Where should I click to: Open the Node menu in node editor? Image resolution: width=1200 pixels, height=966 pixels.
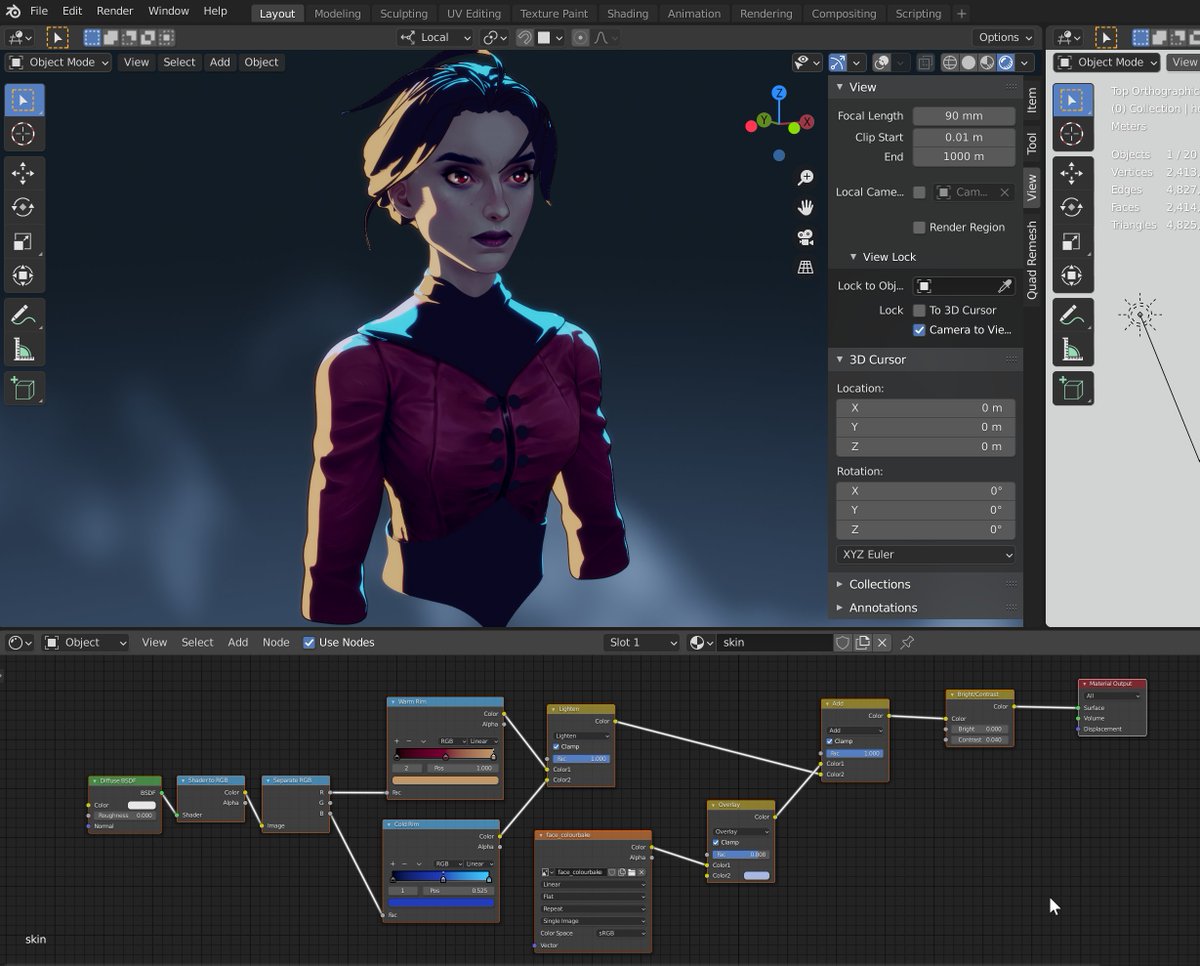275,642
